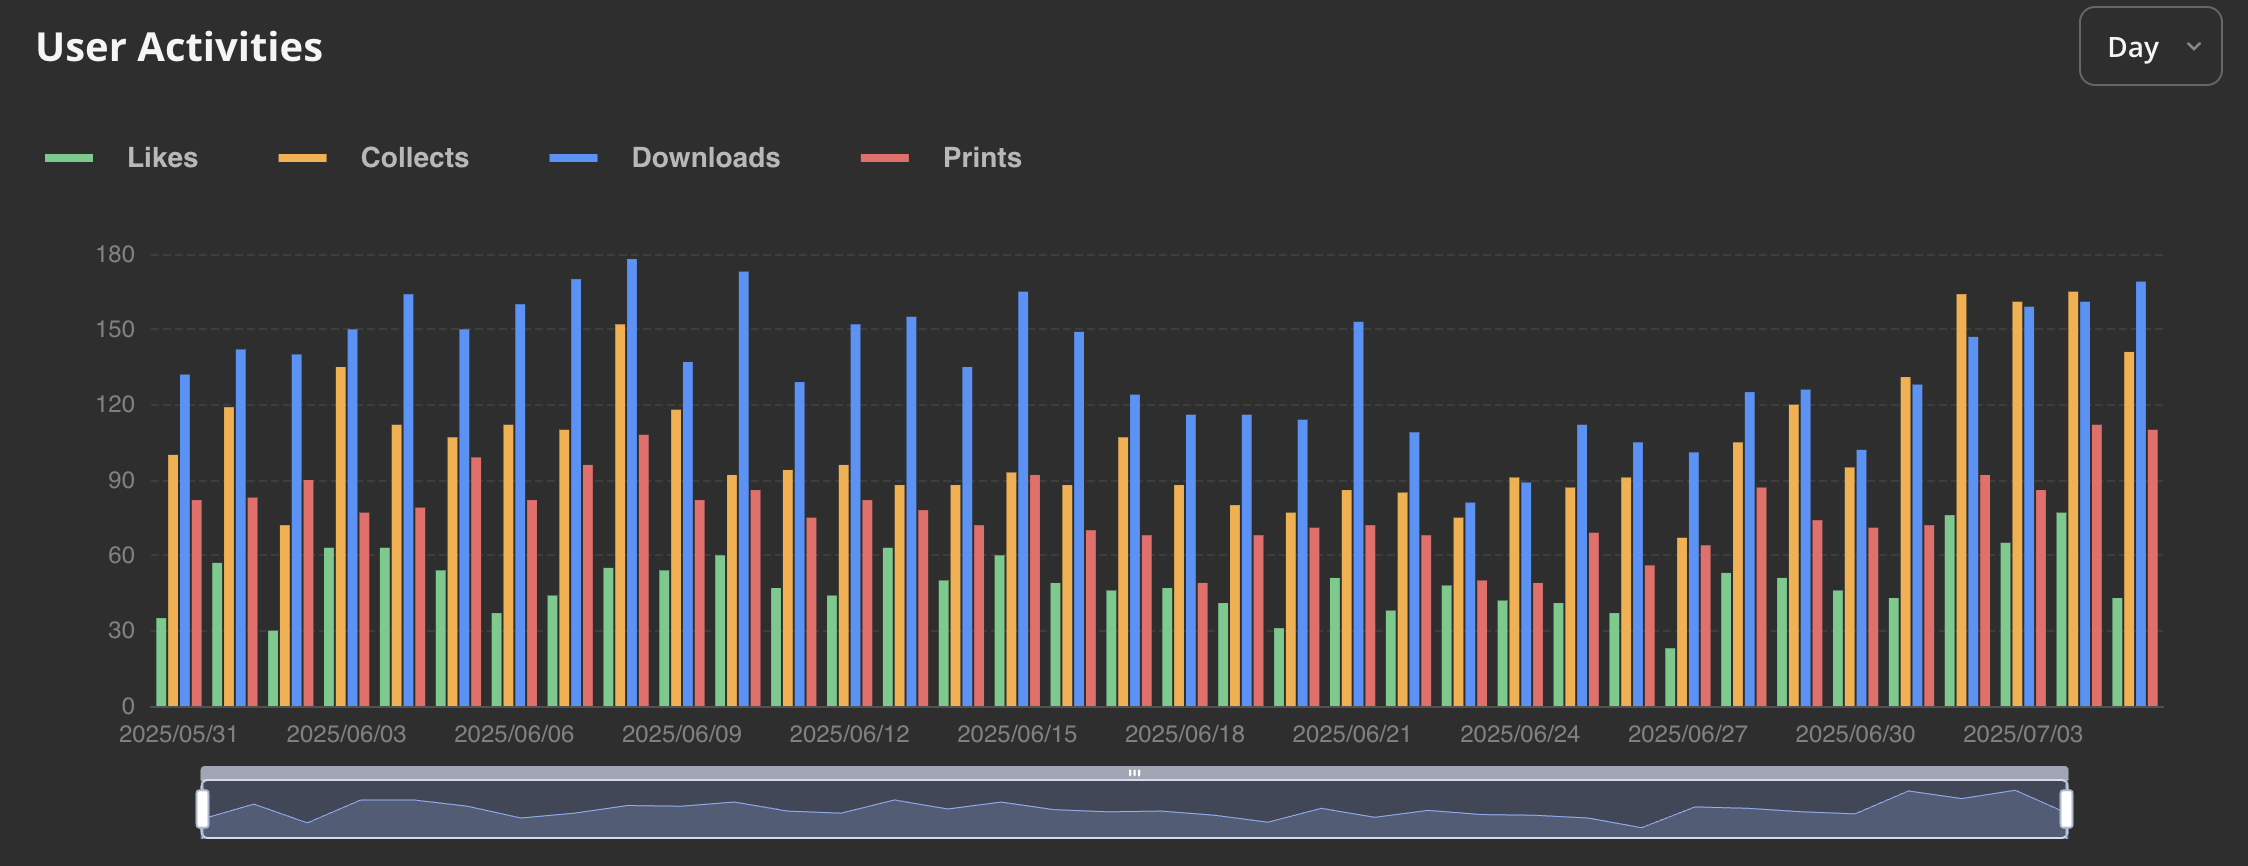2248x866 pixels.
Task: Click the 2025/06/06 axis label
Action: coord(514,734)
